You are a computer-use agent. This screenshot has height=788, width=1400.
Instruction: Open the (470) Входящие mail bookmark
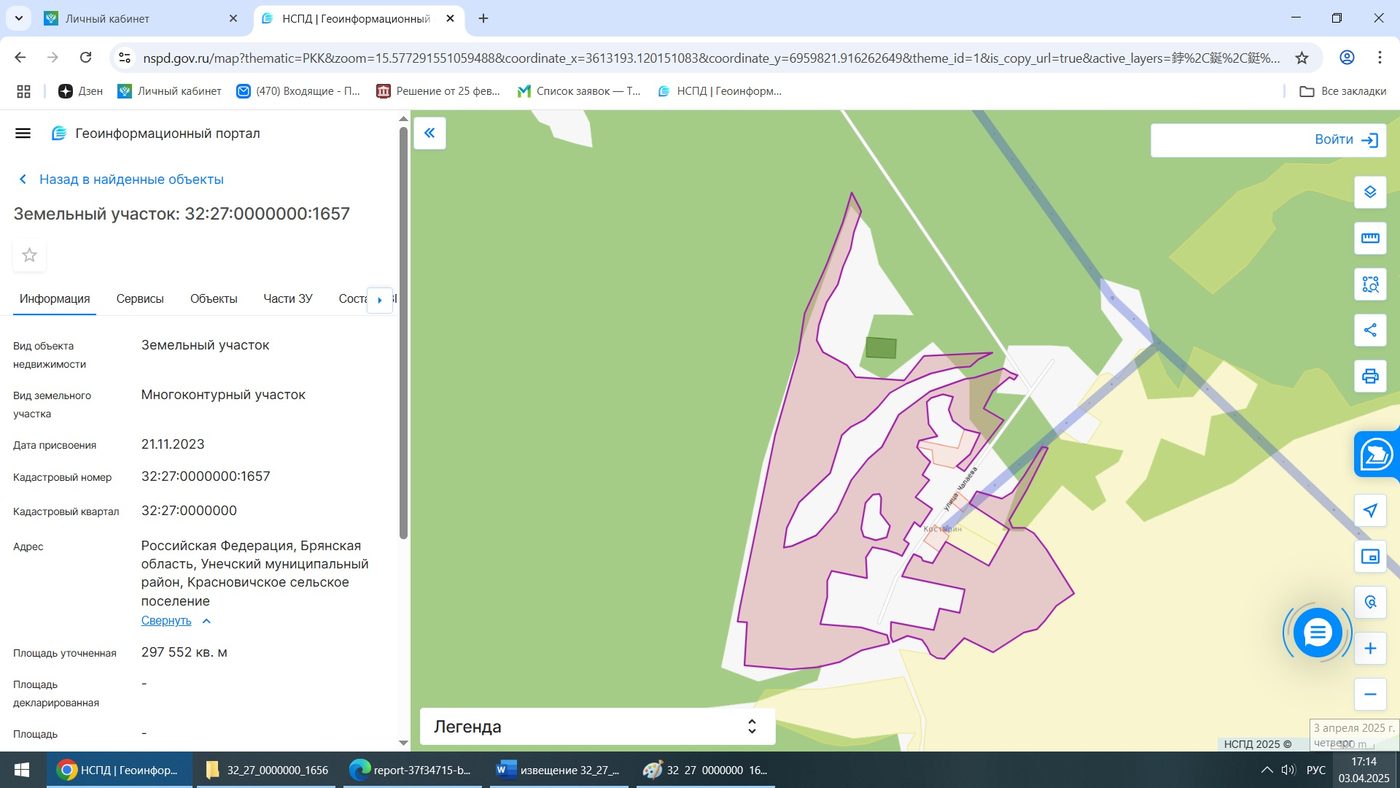click(298, 91)
